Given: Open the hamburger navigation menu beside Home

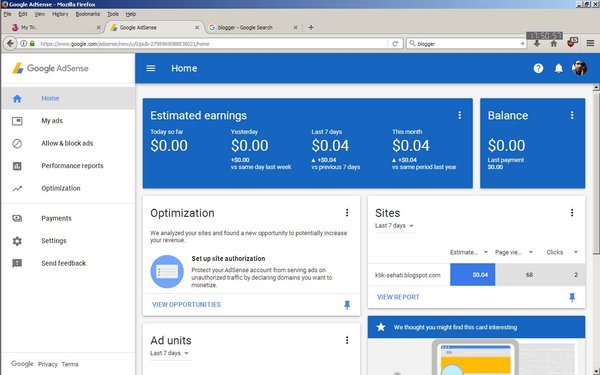Looking at the screenshot, I should click(151, 68).
